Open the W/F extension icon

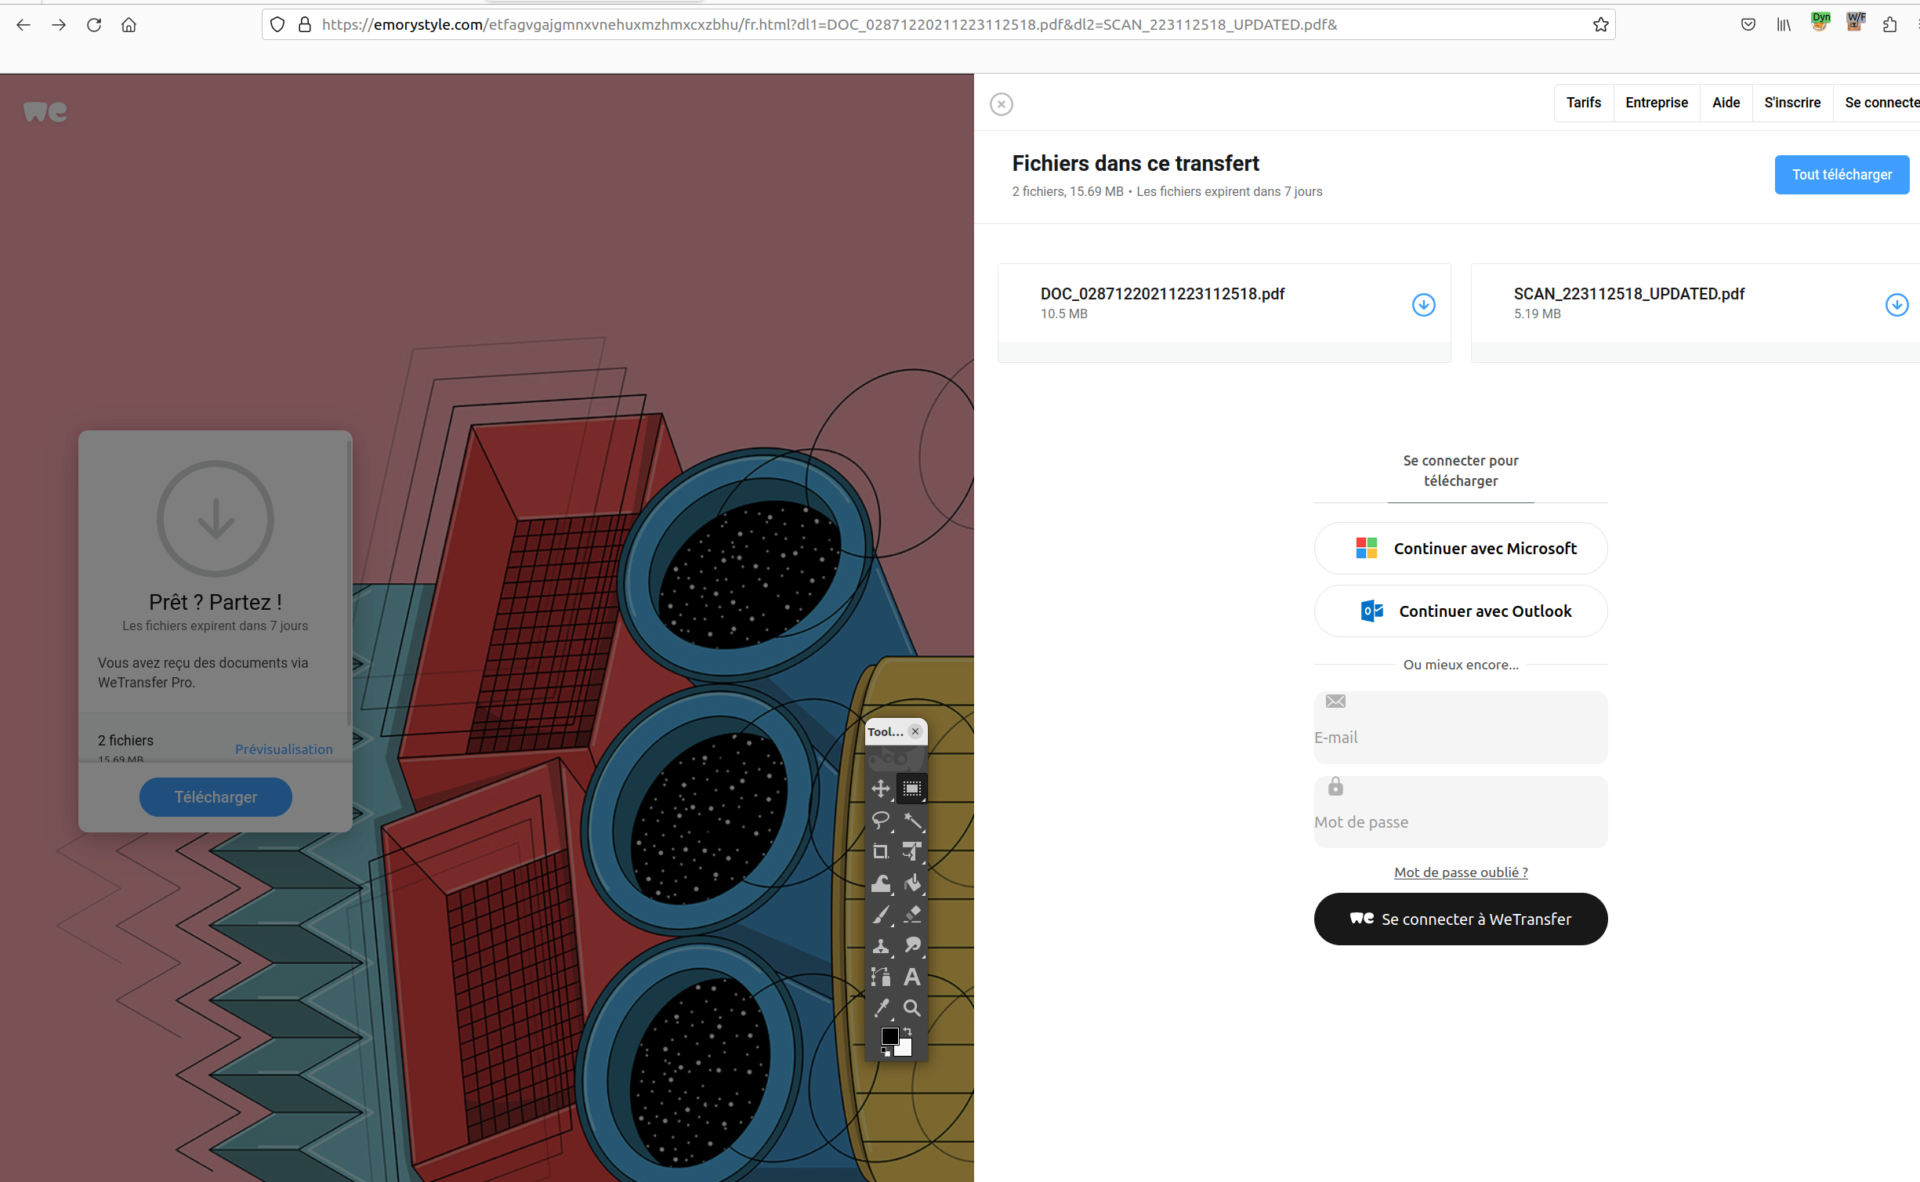1856,22
